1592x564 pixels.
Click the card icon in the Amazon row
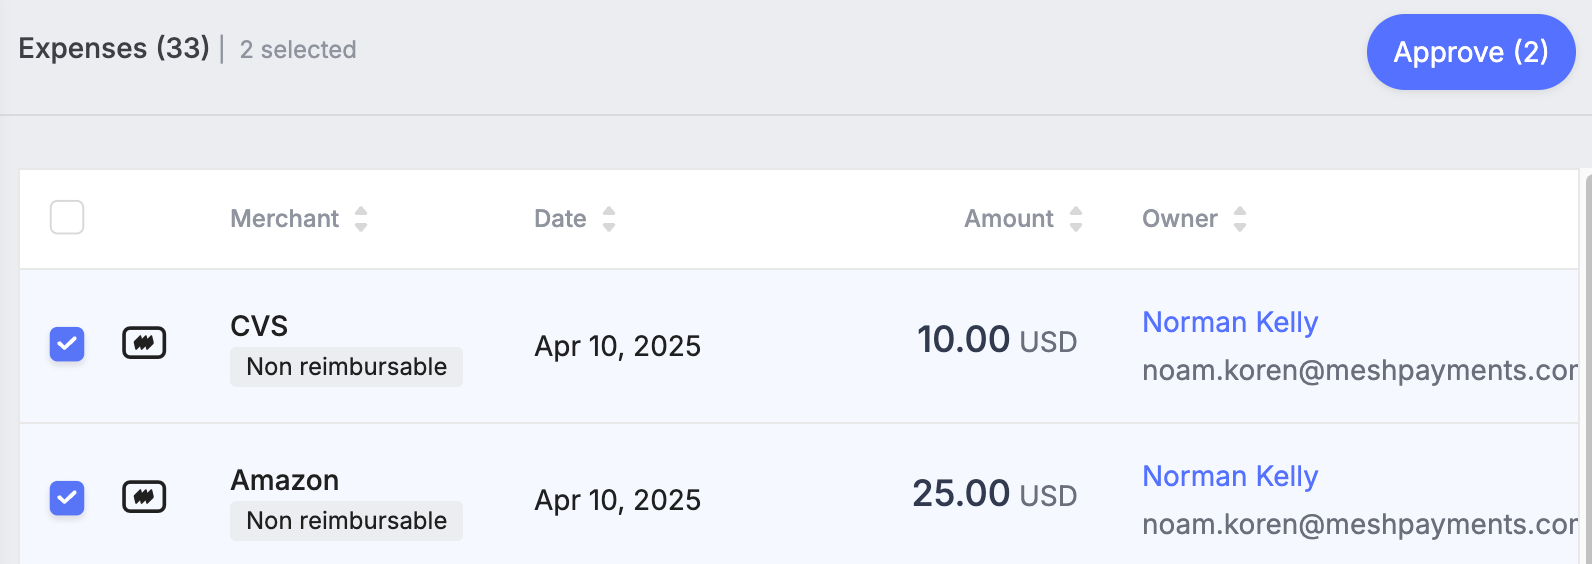pos(144,497)
